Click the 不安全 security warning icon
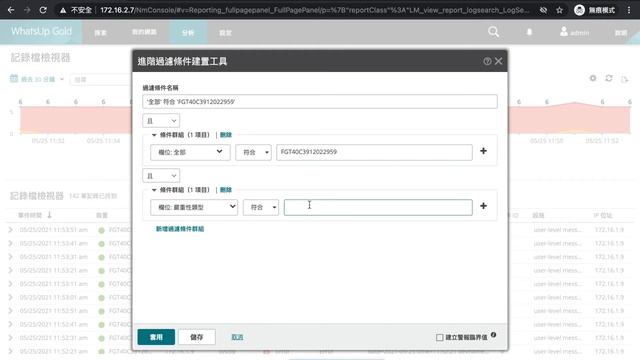This screenshot has height=360, width=640. pos(63,10)
